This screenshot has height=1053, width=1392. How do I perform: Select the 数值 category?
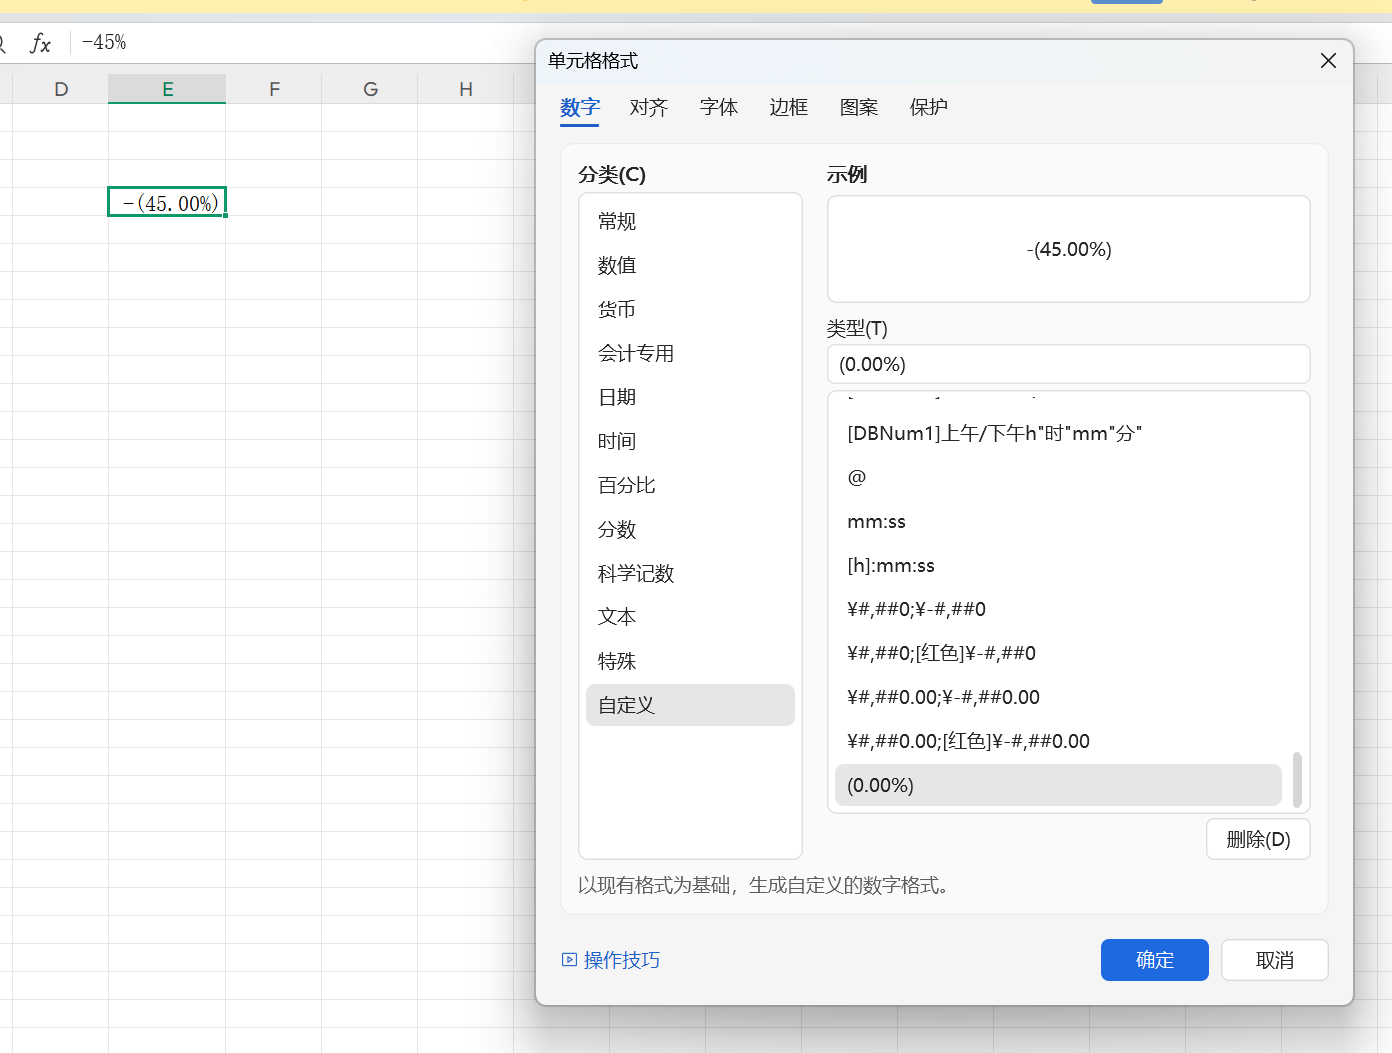[690, 266]
